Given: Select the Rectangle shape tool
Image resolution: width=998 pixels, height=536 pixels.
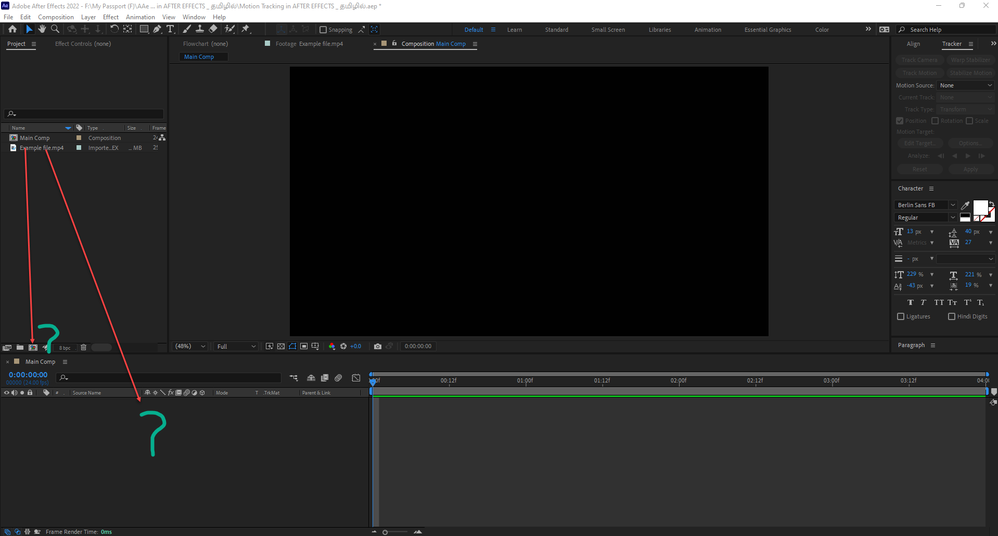Looking at the screenshot, I should [x=144, y=29].
